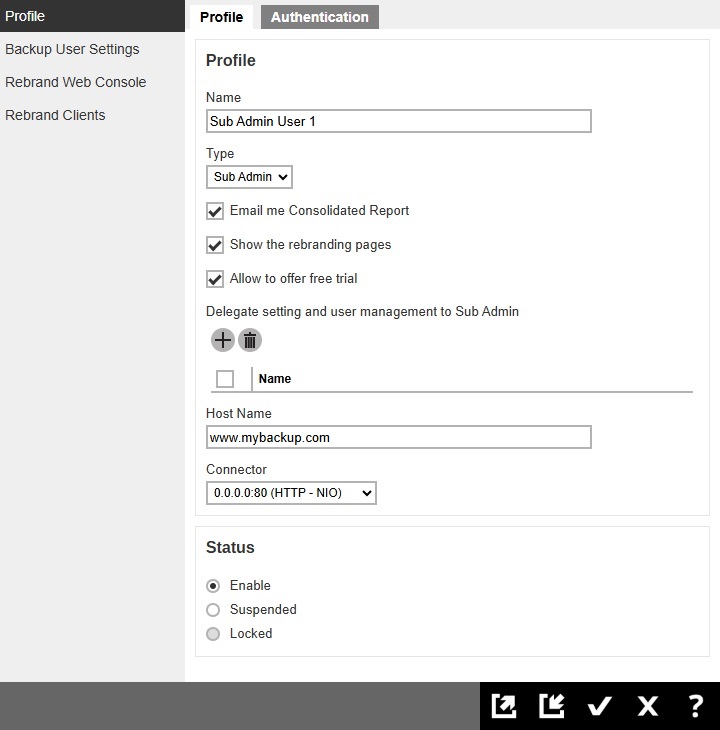Click the add delegate plus icon
Viewport: 720px width, 730px height.
[x=222, y=341]
